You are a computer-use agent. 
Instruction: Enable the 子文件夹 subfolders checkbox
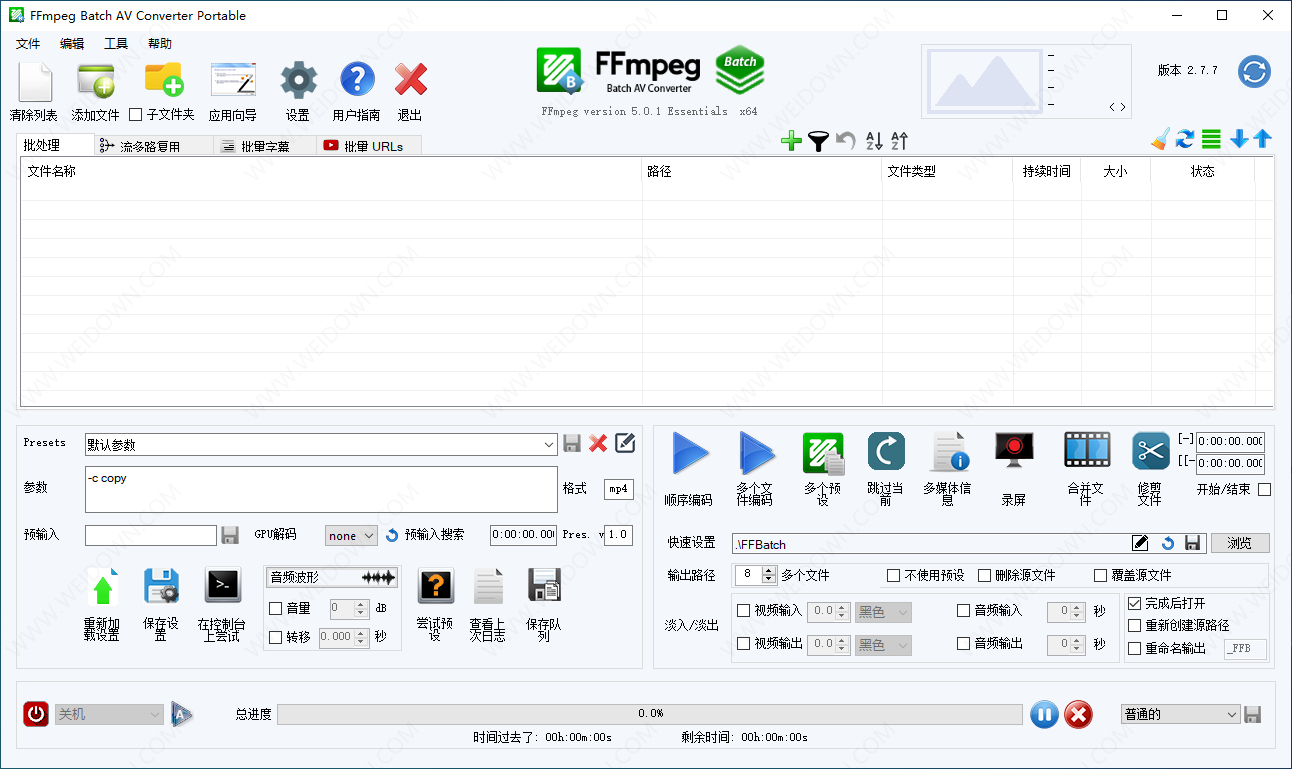(x=136, y=115)
